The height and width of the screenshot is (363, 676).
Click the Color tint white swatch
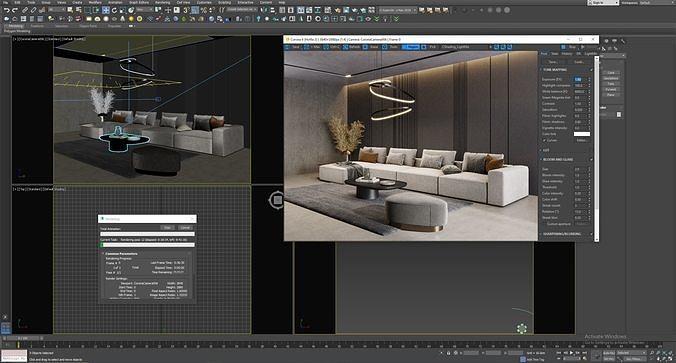582,134
